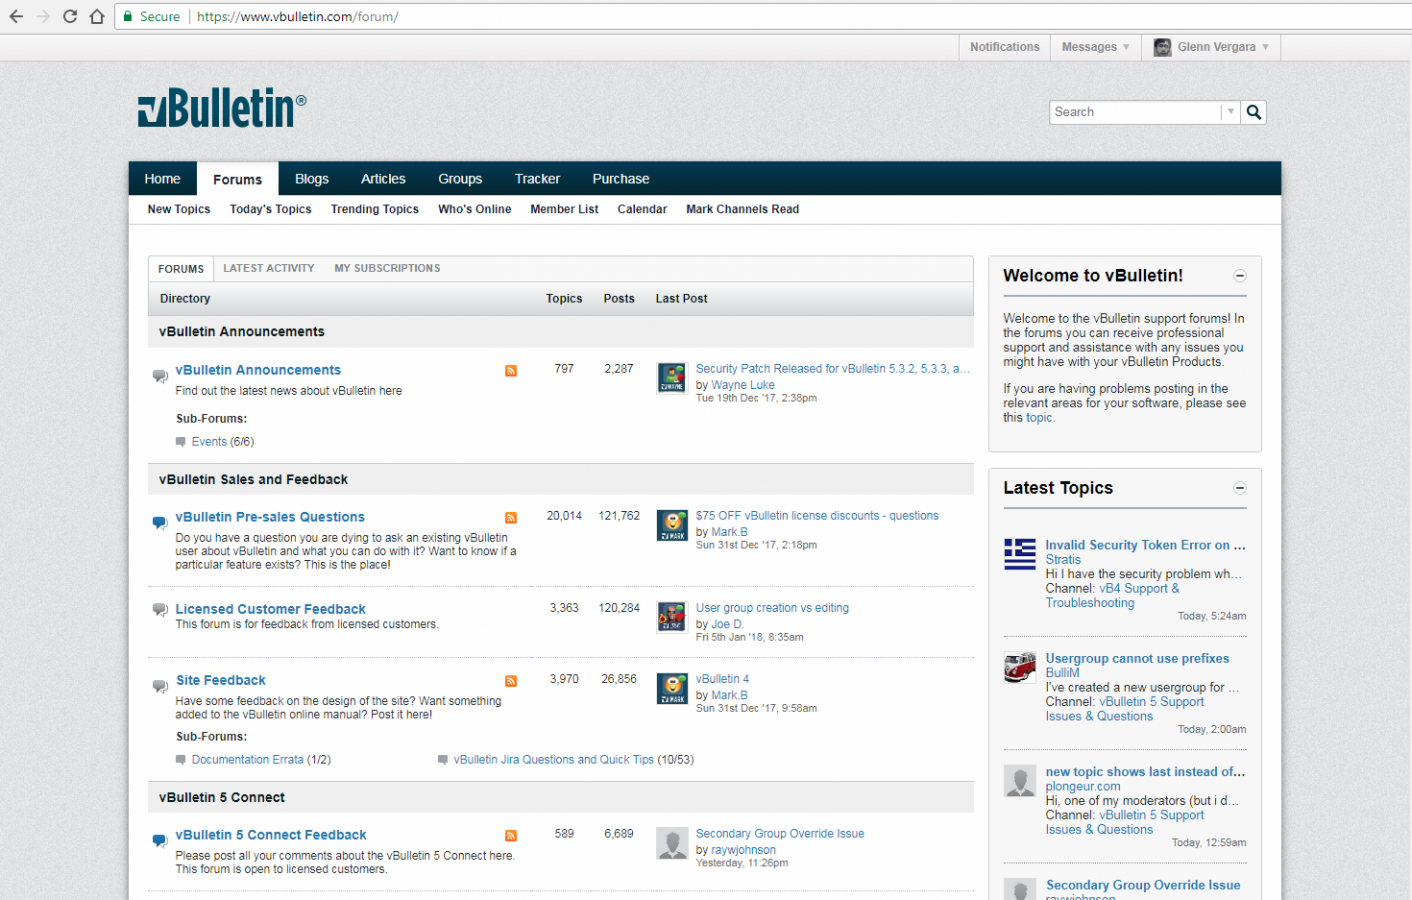Viewport: 1412px width, 900px height.
Task: Click Stratis Greek flag avatar
Action: (x=1020, y=554)
